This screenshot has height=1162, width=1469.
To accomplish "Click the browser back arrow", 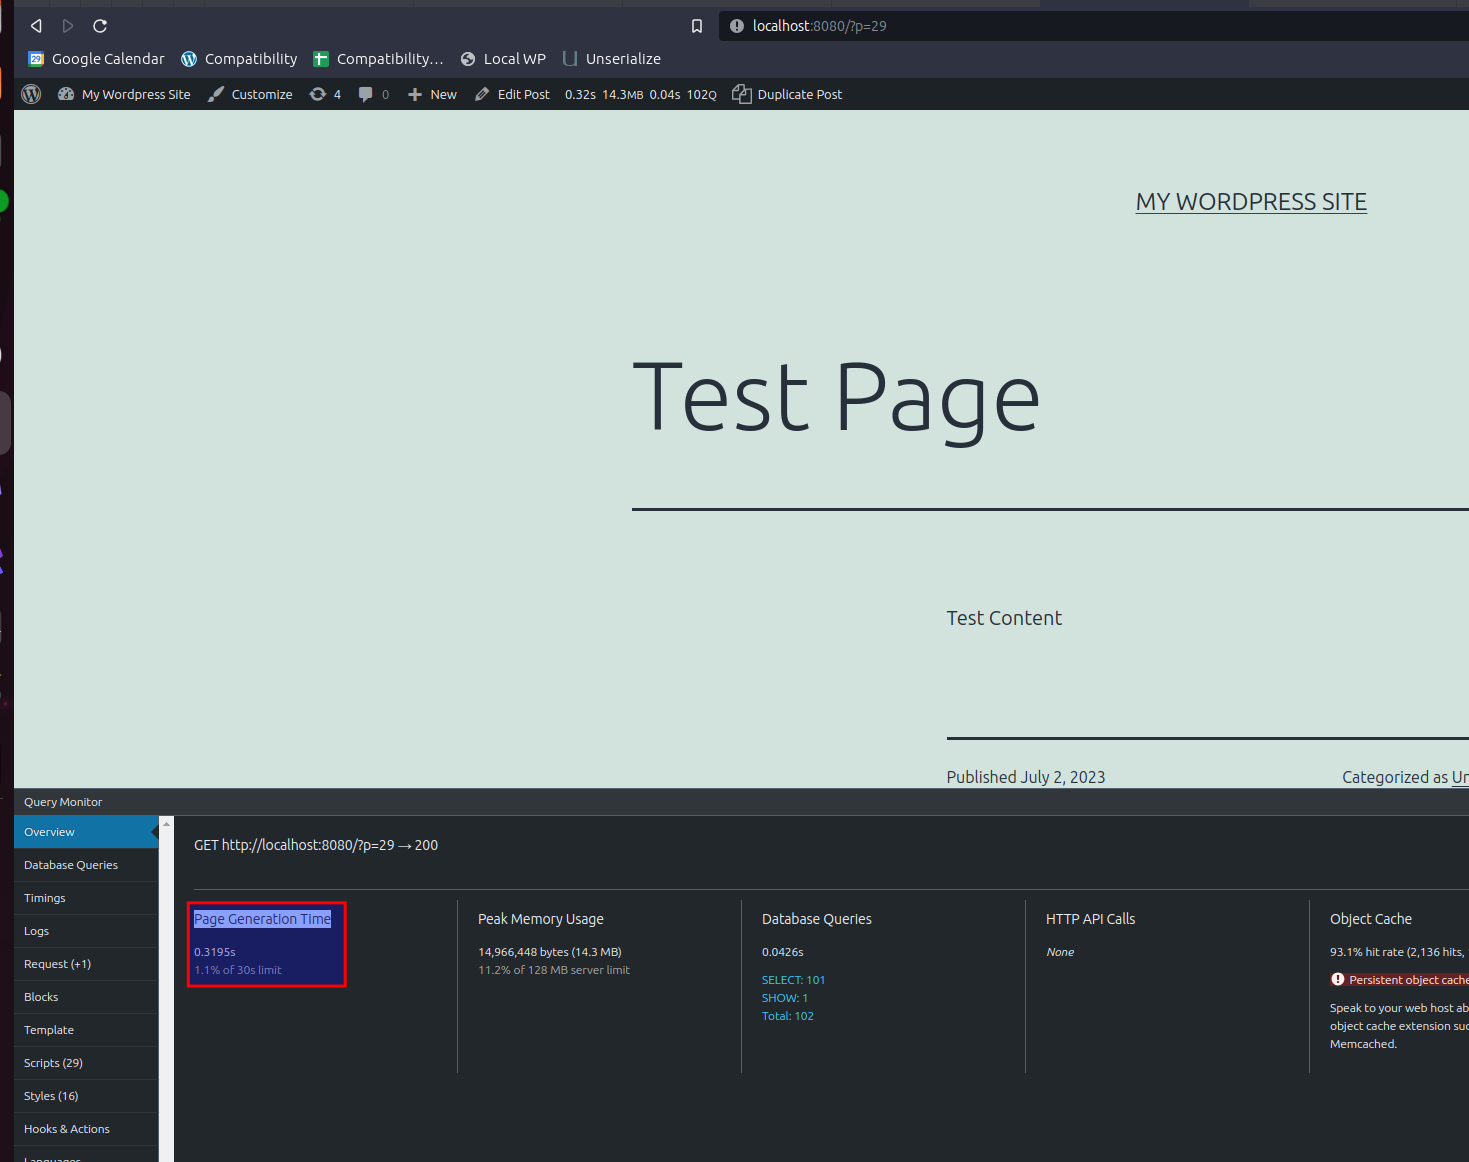I will click(36, 26).
